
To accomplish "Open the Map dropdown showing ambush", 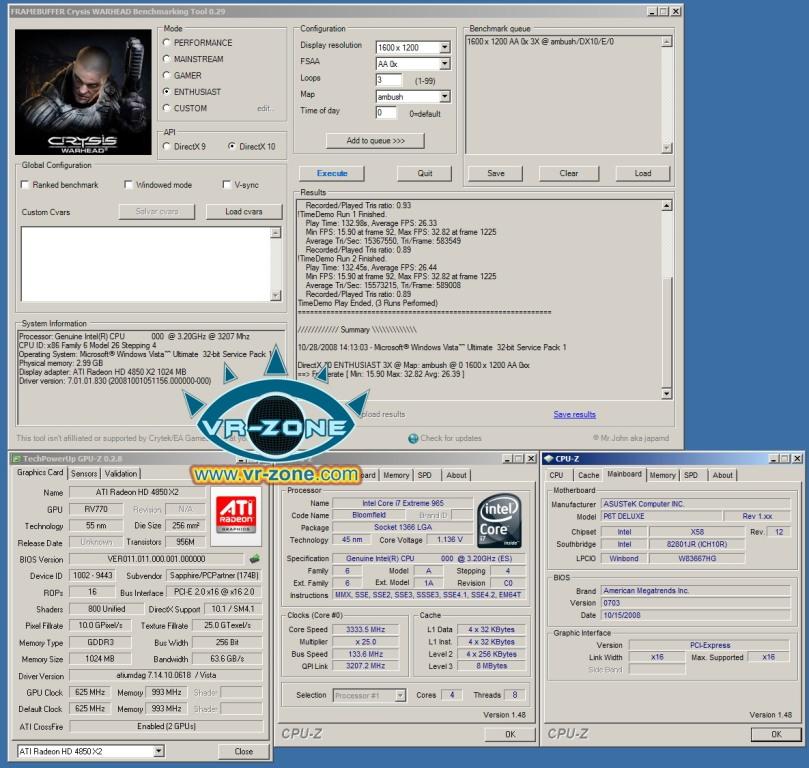I will click(445, 96).
